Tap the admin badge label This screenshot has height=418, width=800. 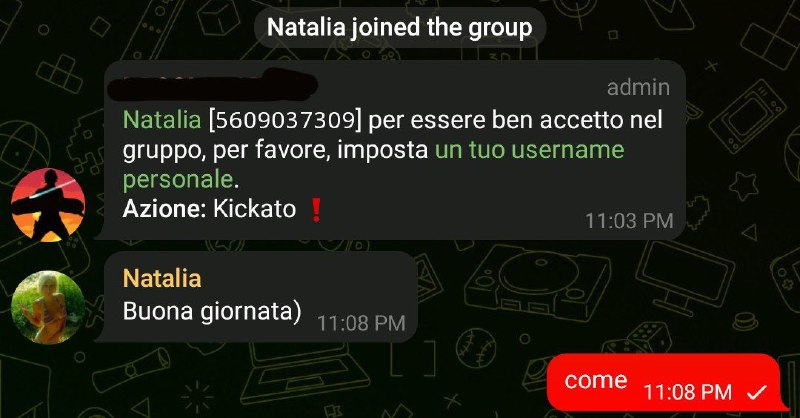click(638, 88)
